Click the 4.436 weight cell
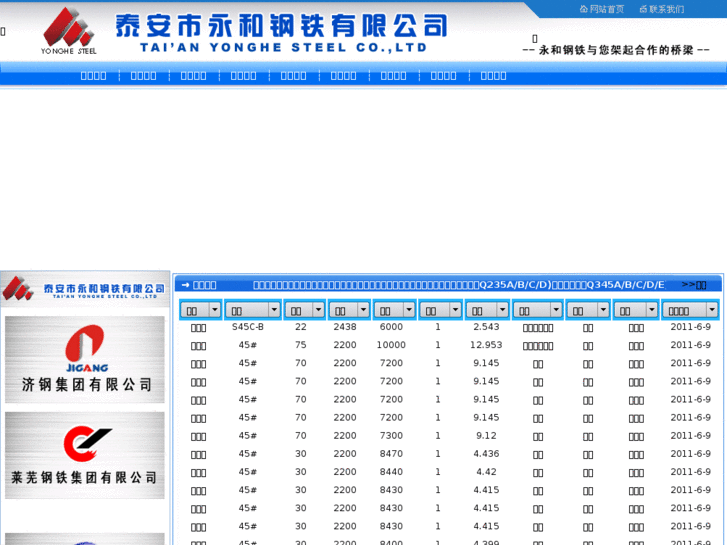Image resolution: width=727 pixels, height=545 pixels. point(486,454)
